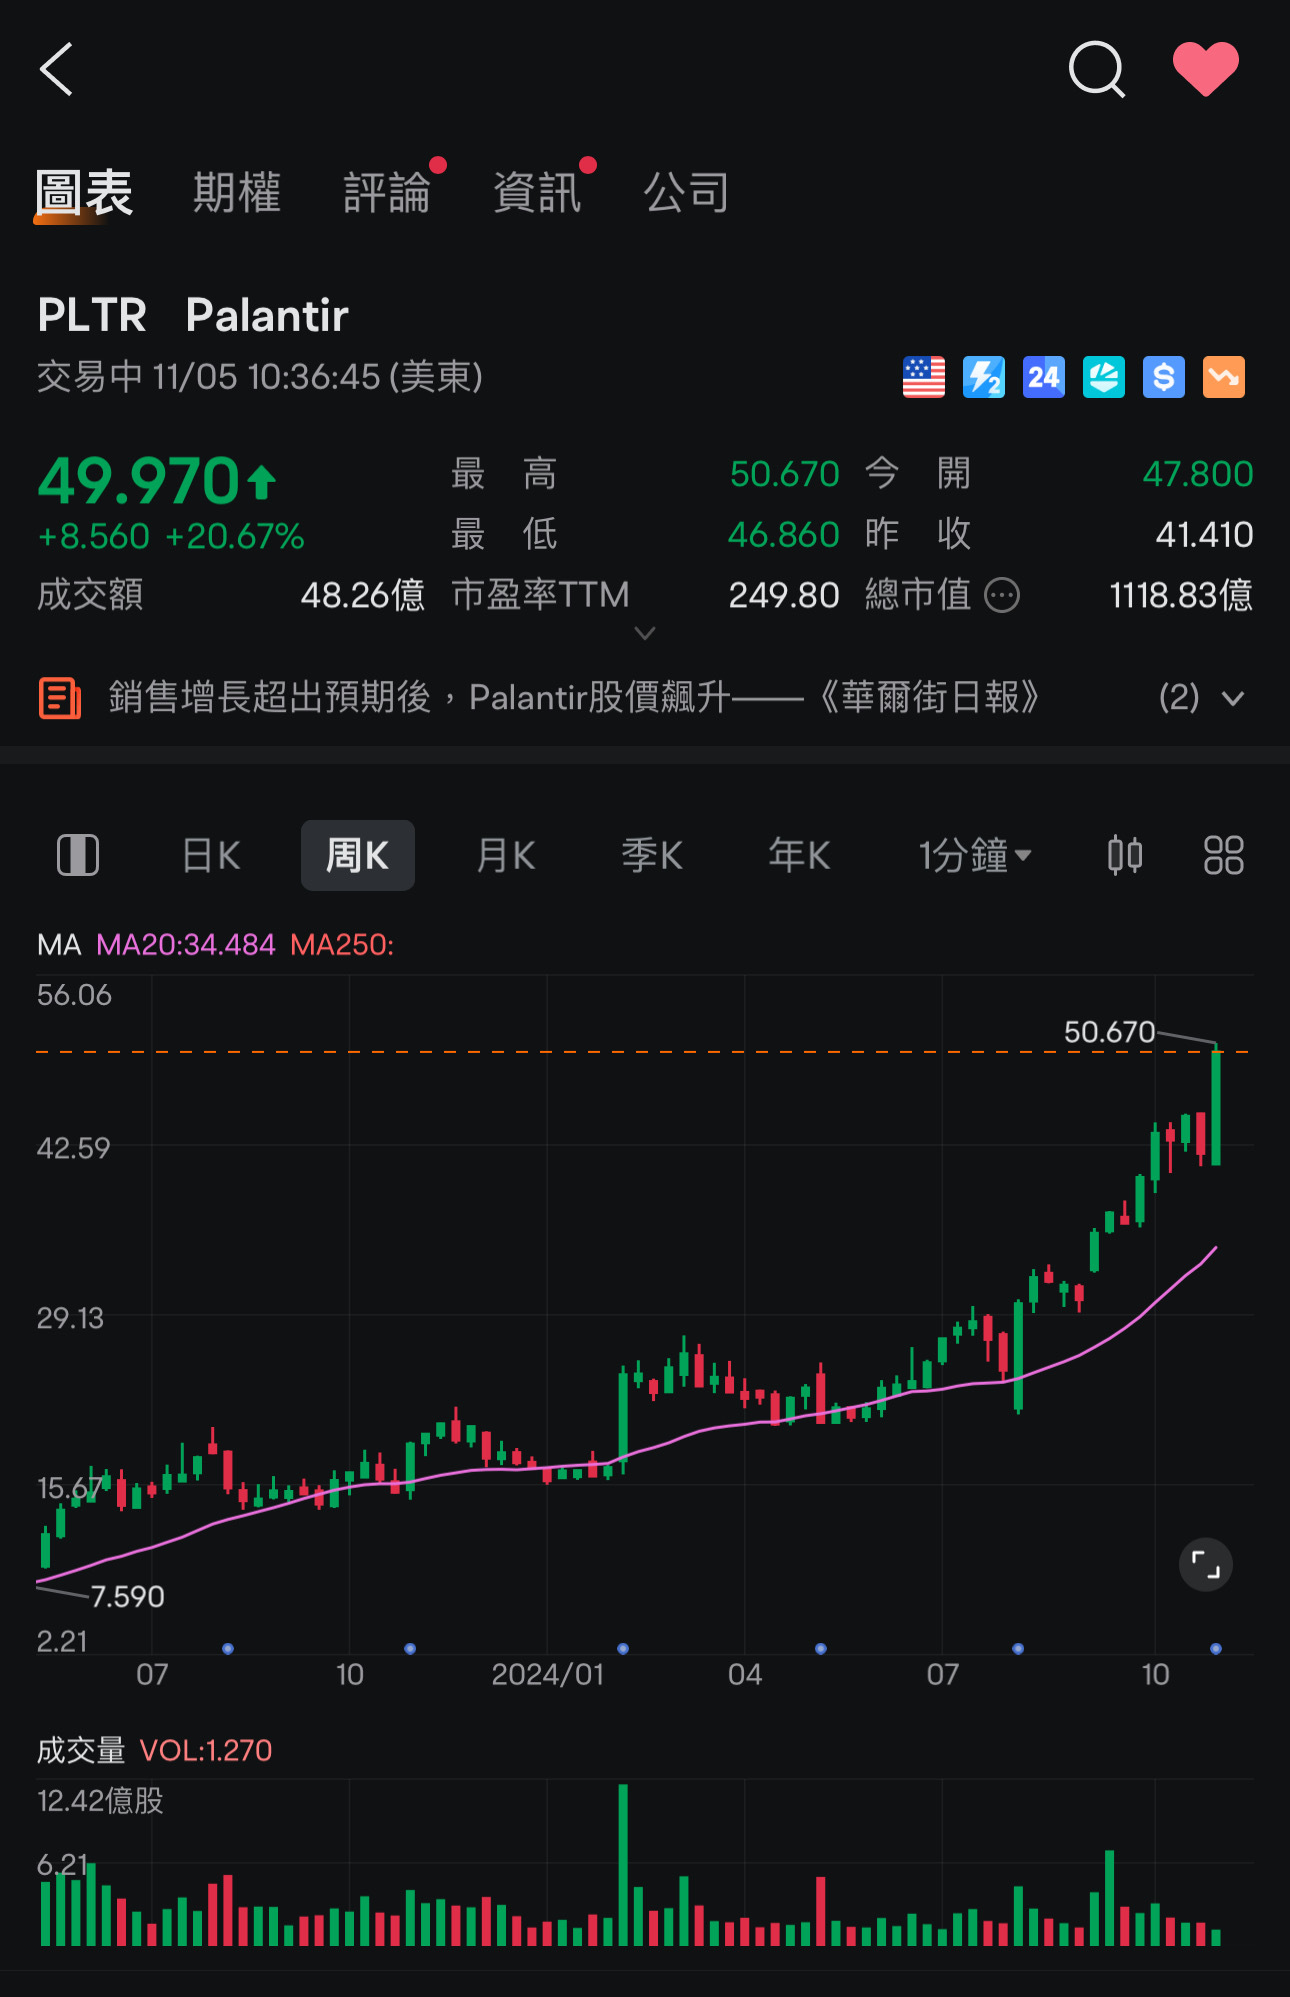This screenshot has width=1290, height=1997.
Task: Tap the teal round badge icon
Action: click(1104, 377)
